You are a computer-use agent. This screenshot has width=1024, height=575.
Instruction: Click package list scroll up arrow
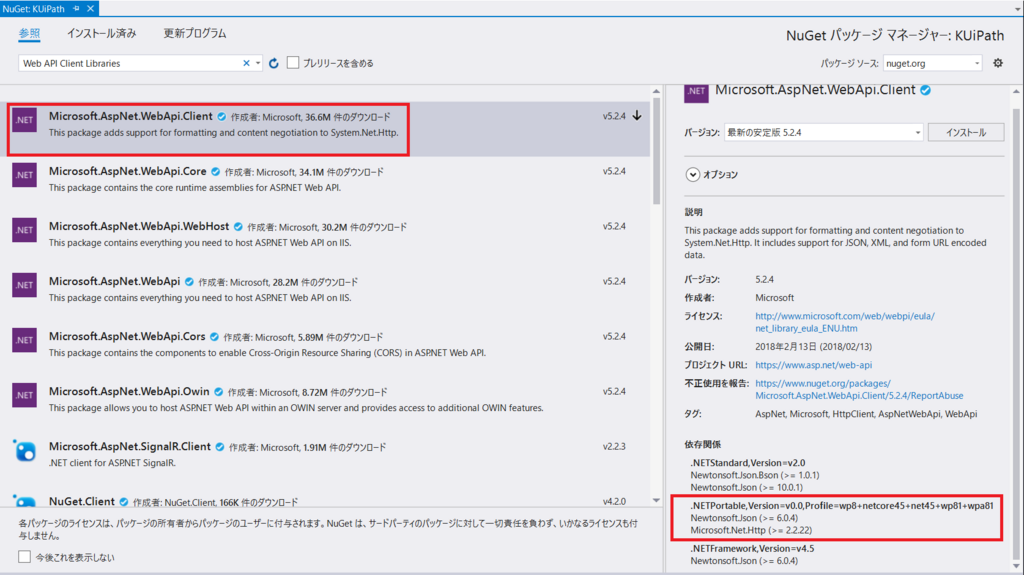(656, 91)
